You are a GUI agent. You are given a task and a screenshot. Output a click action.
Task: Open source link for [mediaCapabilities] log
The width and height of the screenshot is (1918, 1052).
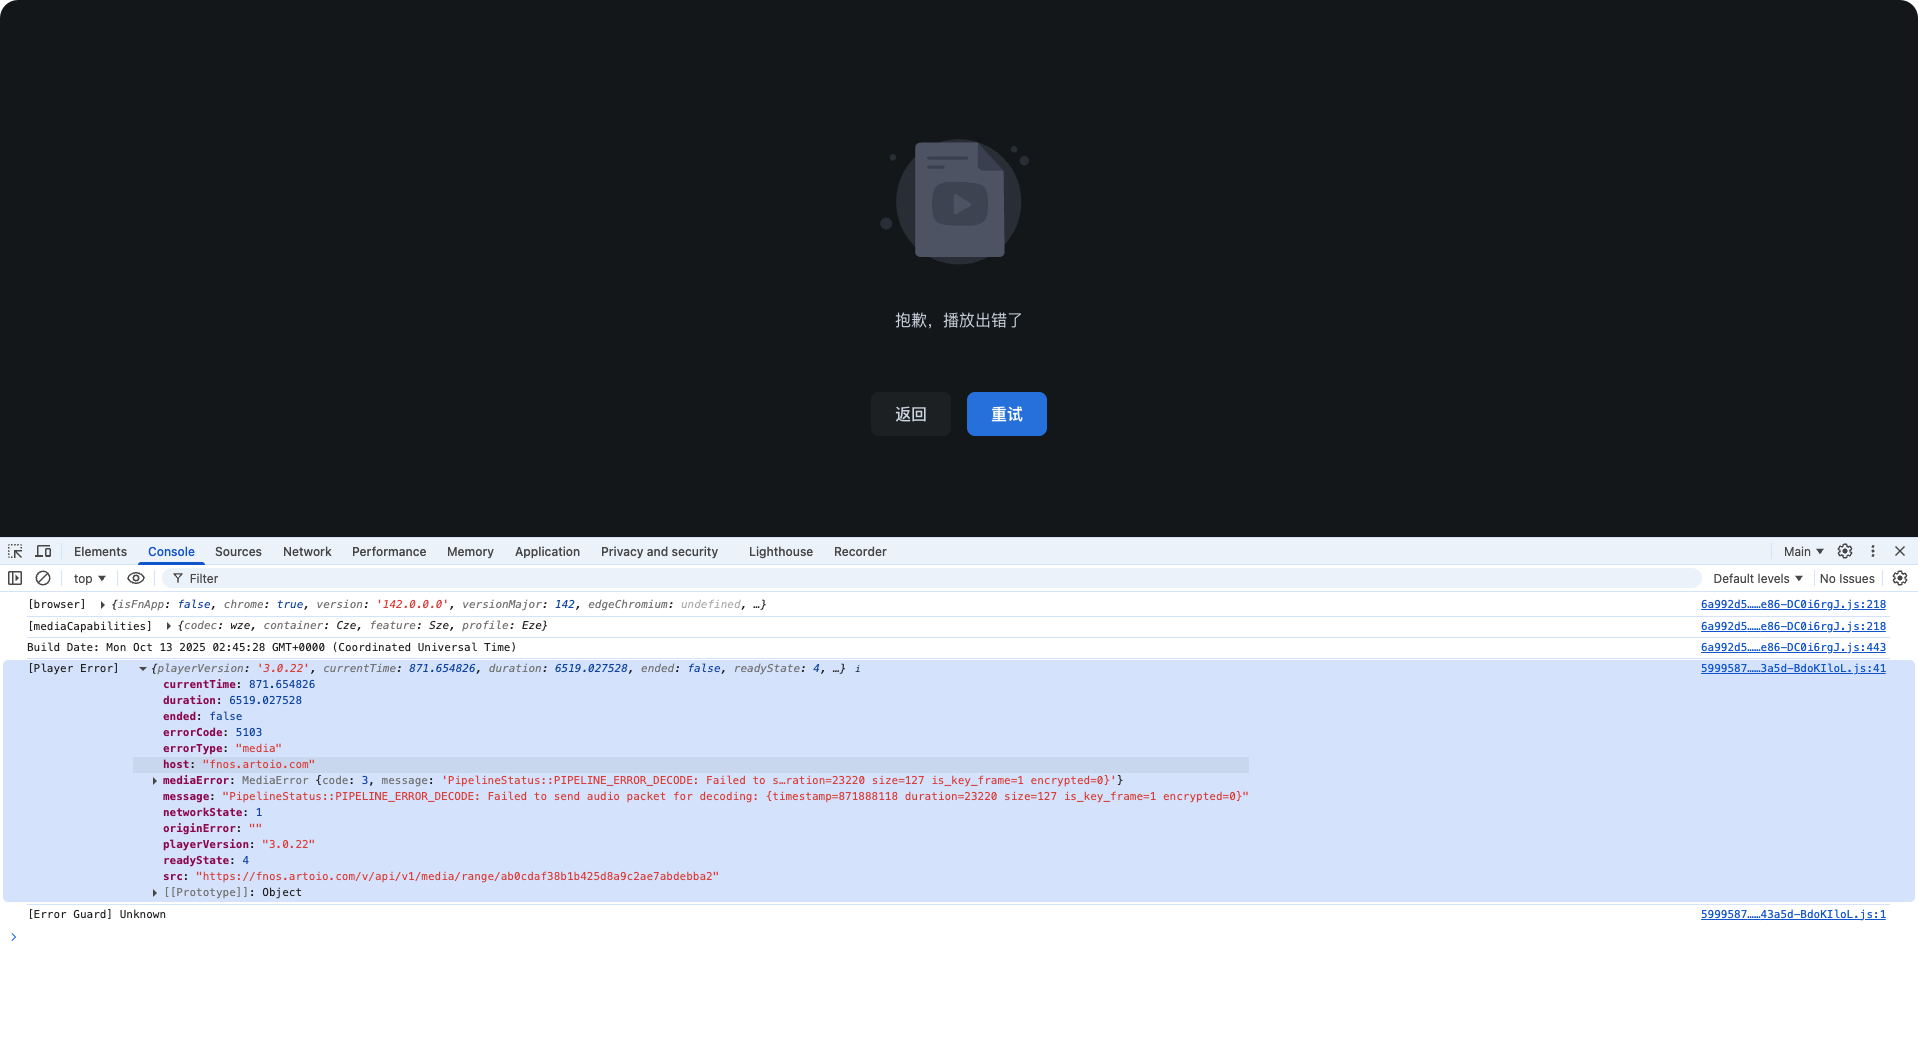(x=1793, y=626)
